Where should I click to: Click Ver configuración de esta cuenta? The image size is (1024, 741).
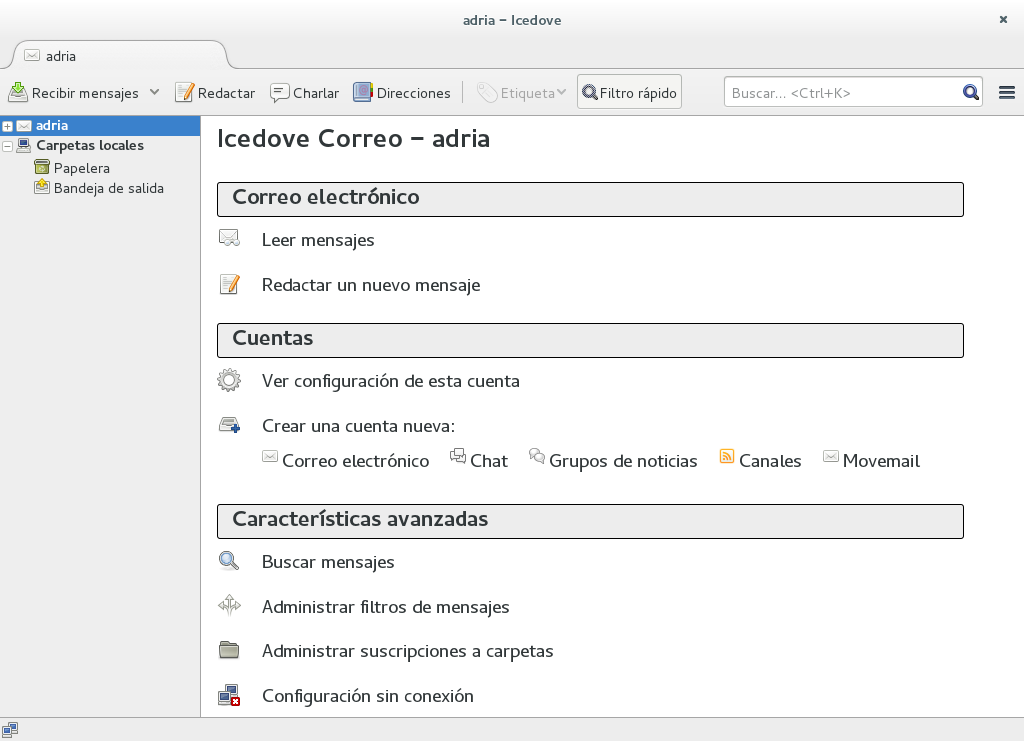pos(391,381)
